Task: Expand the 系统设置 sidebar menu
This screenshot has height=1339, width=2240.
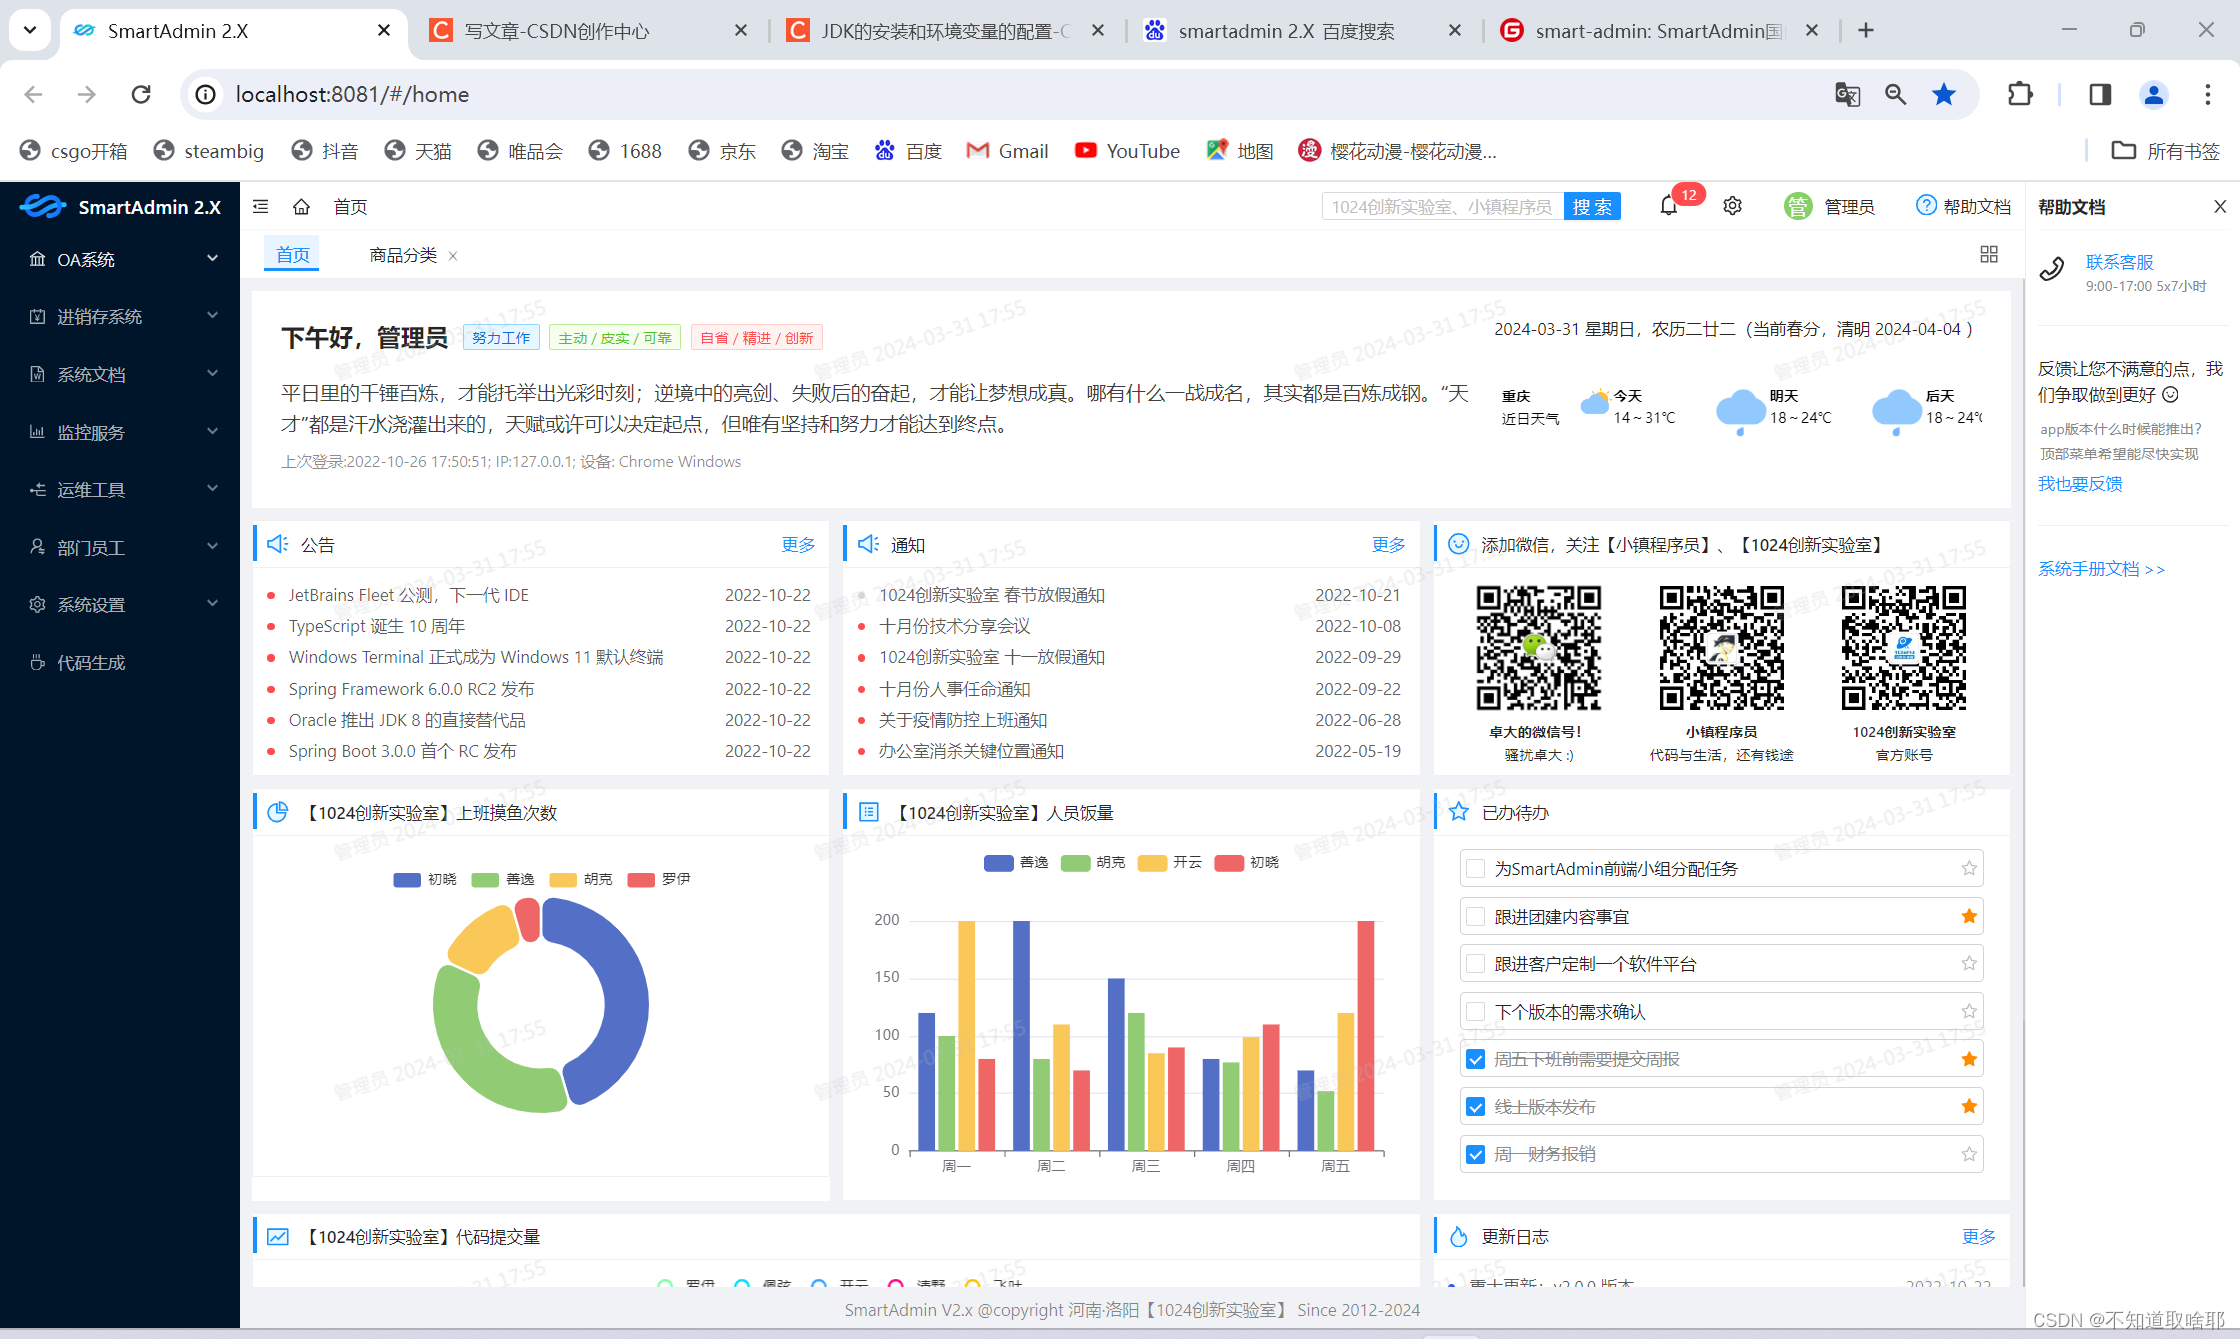Action: pyautogui.click(x=120, y=604)
